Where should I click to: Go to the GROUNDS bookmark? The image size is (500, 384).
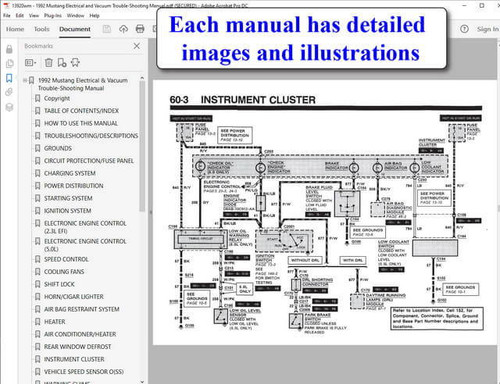coord(58,148)
